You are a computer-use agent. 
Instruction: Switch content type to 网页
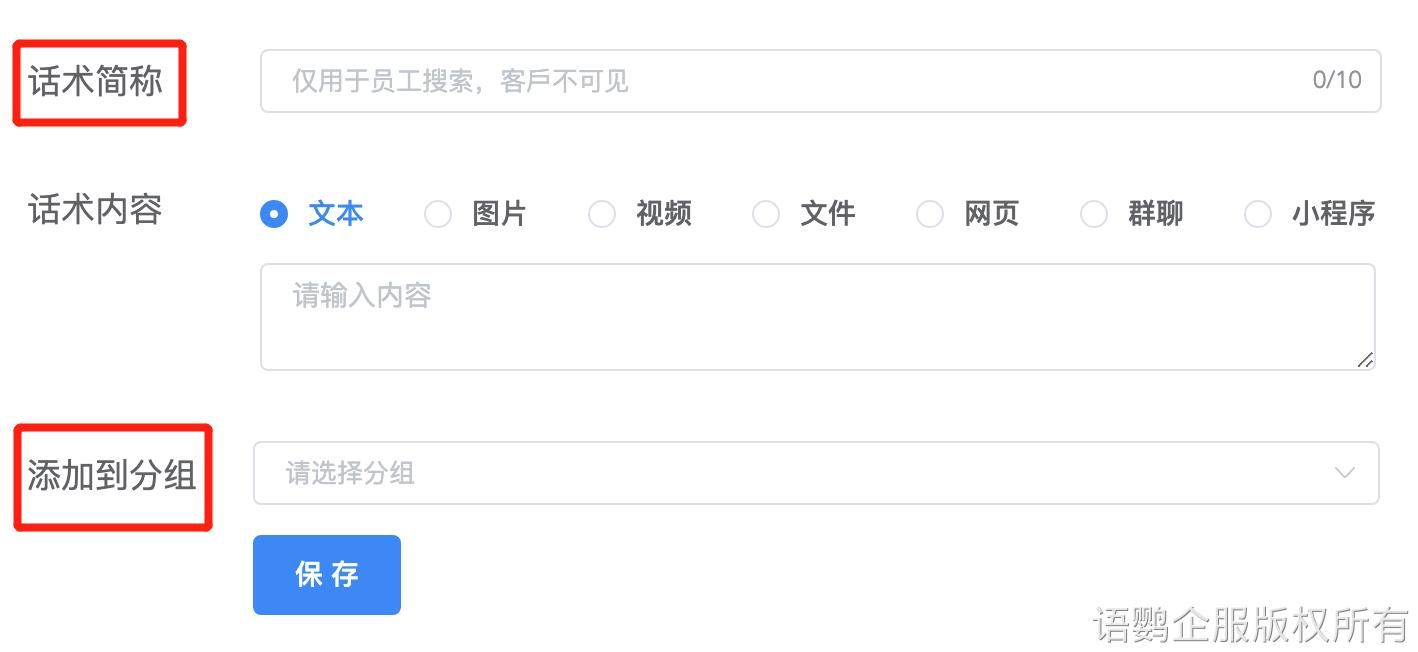tap(930, 214)
